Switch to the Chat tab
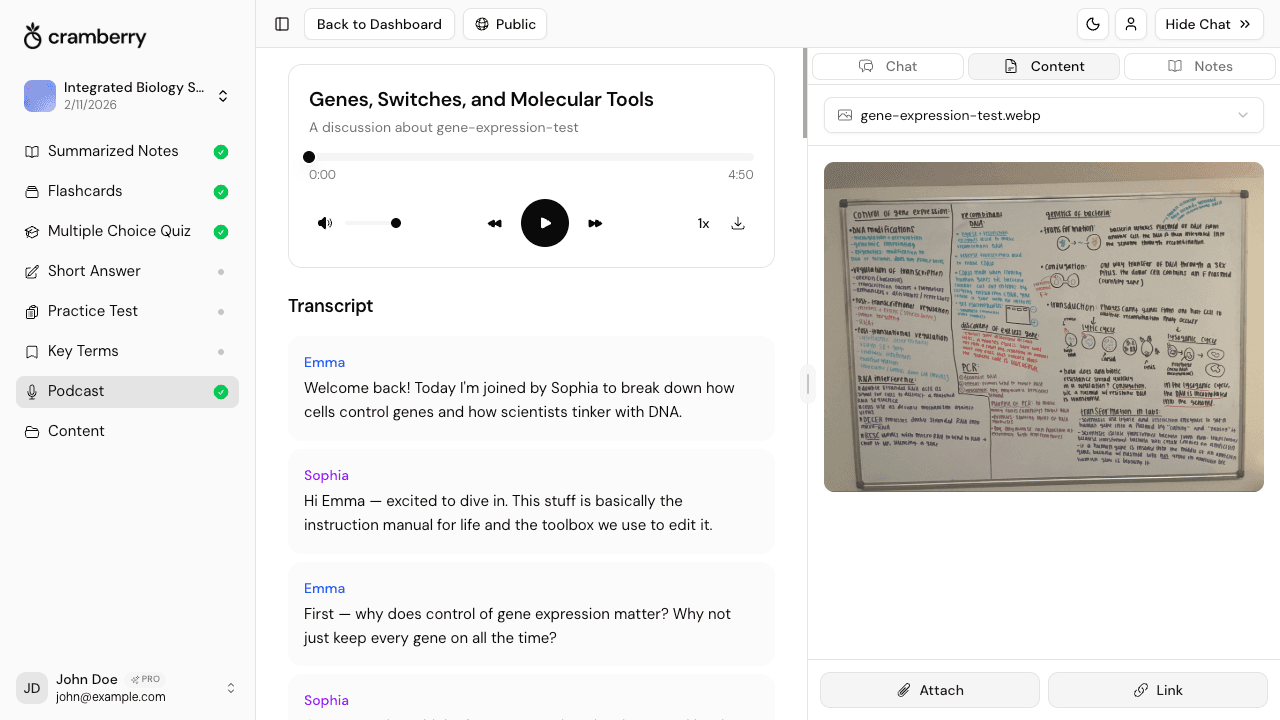The width and height of the screenshot is (1280, 720). 887,66
